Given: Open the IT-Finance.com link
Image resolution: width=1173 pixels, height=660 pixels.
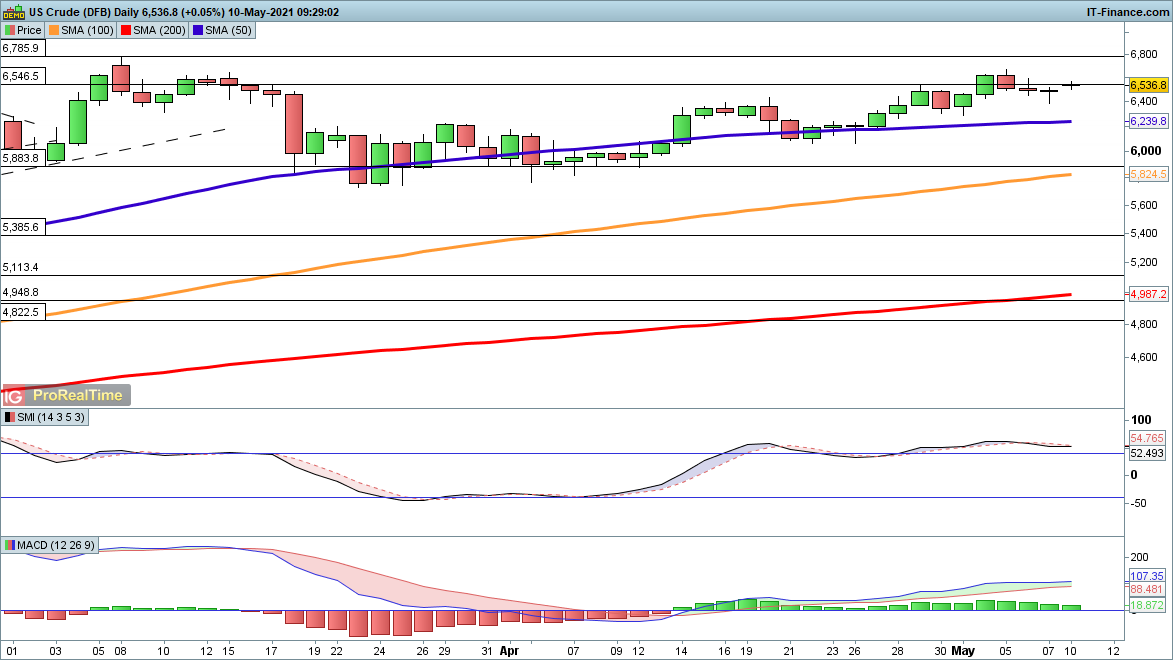Looking at the screenshot, I should (x=1127, y=12).
